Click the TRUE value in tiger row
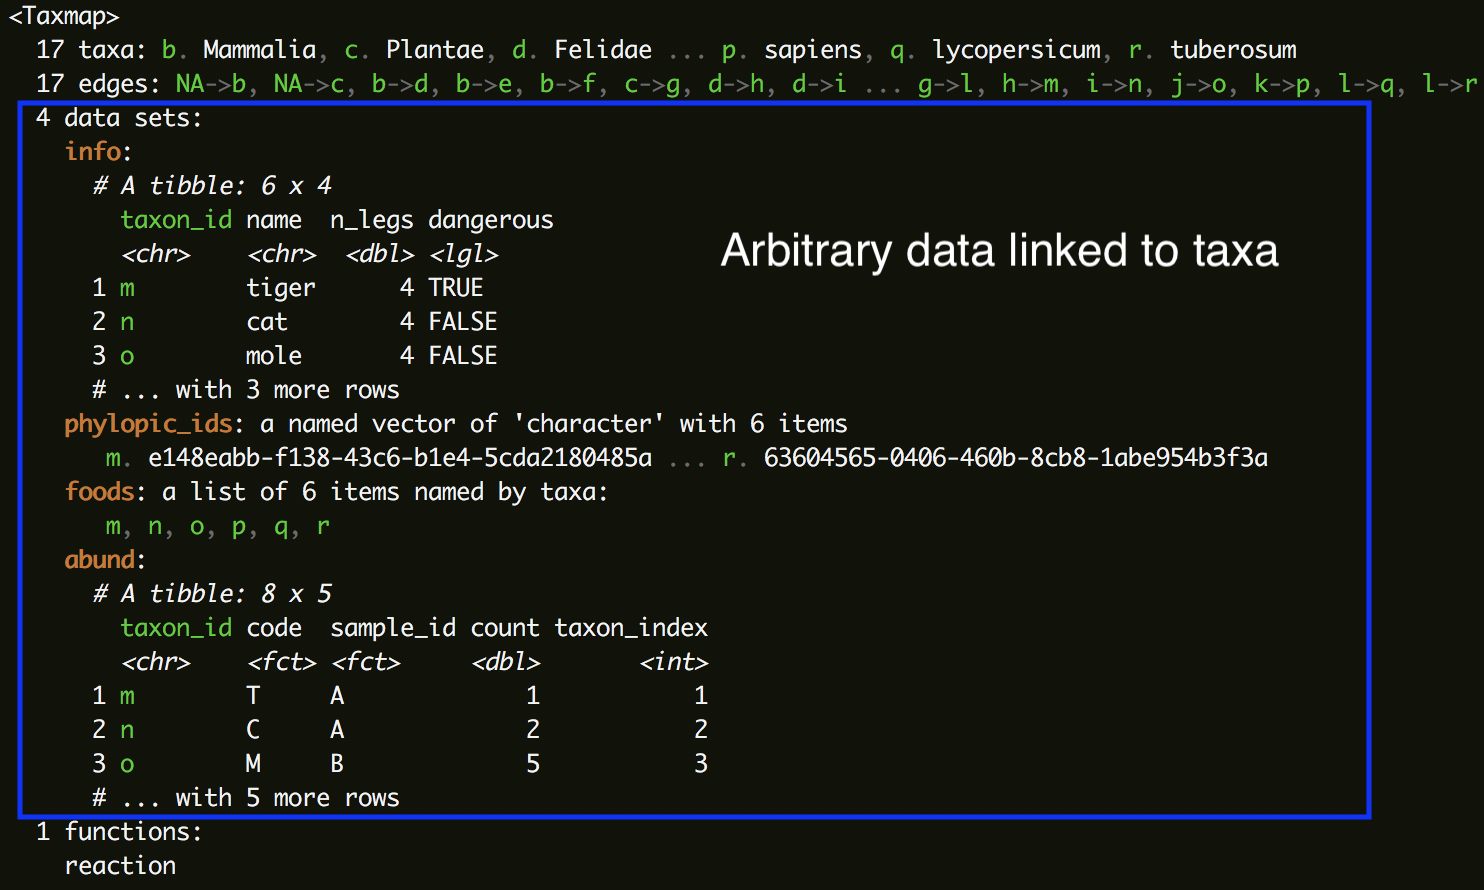The width and height of the screenshot is (1484, 890). [x=456, y=288]
